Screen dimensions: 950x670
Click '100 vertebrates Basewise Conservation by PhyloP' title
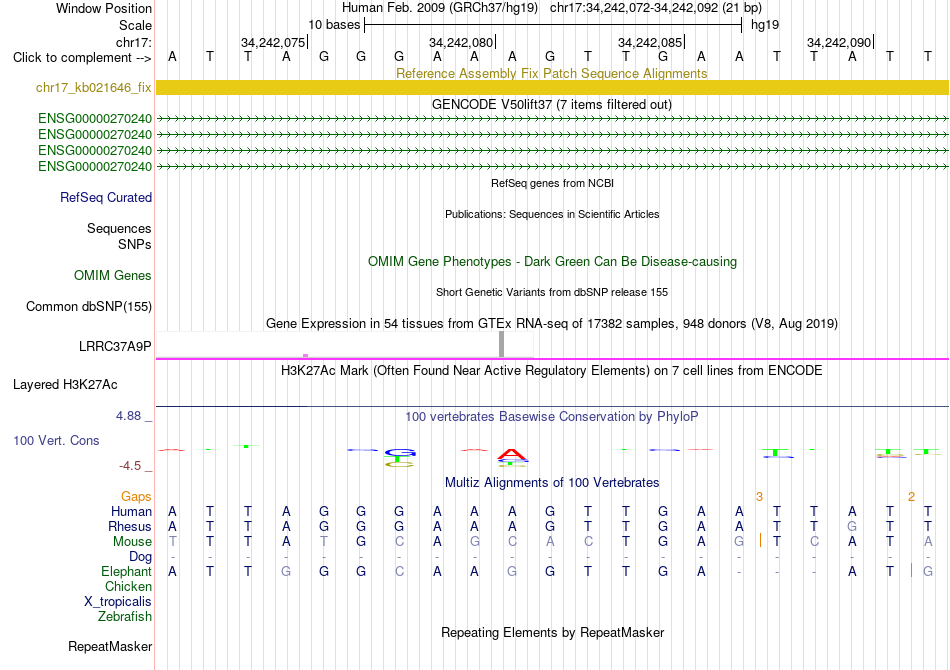tap(552, 416)
